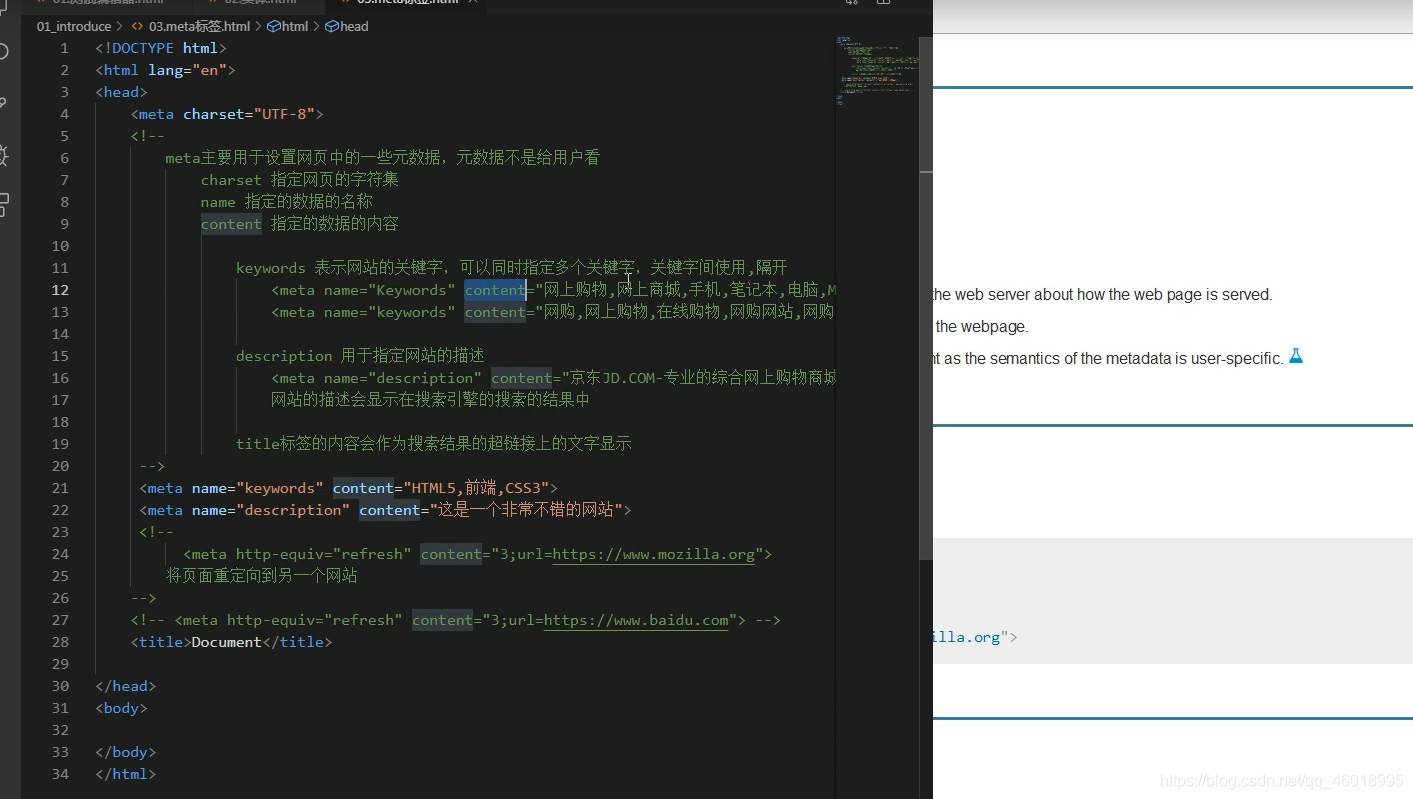Open Extensions icon in activity bar
1413x799 pixels.
pos(3,205)
